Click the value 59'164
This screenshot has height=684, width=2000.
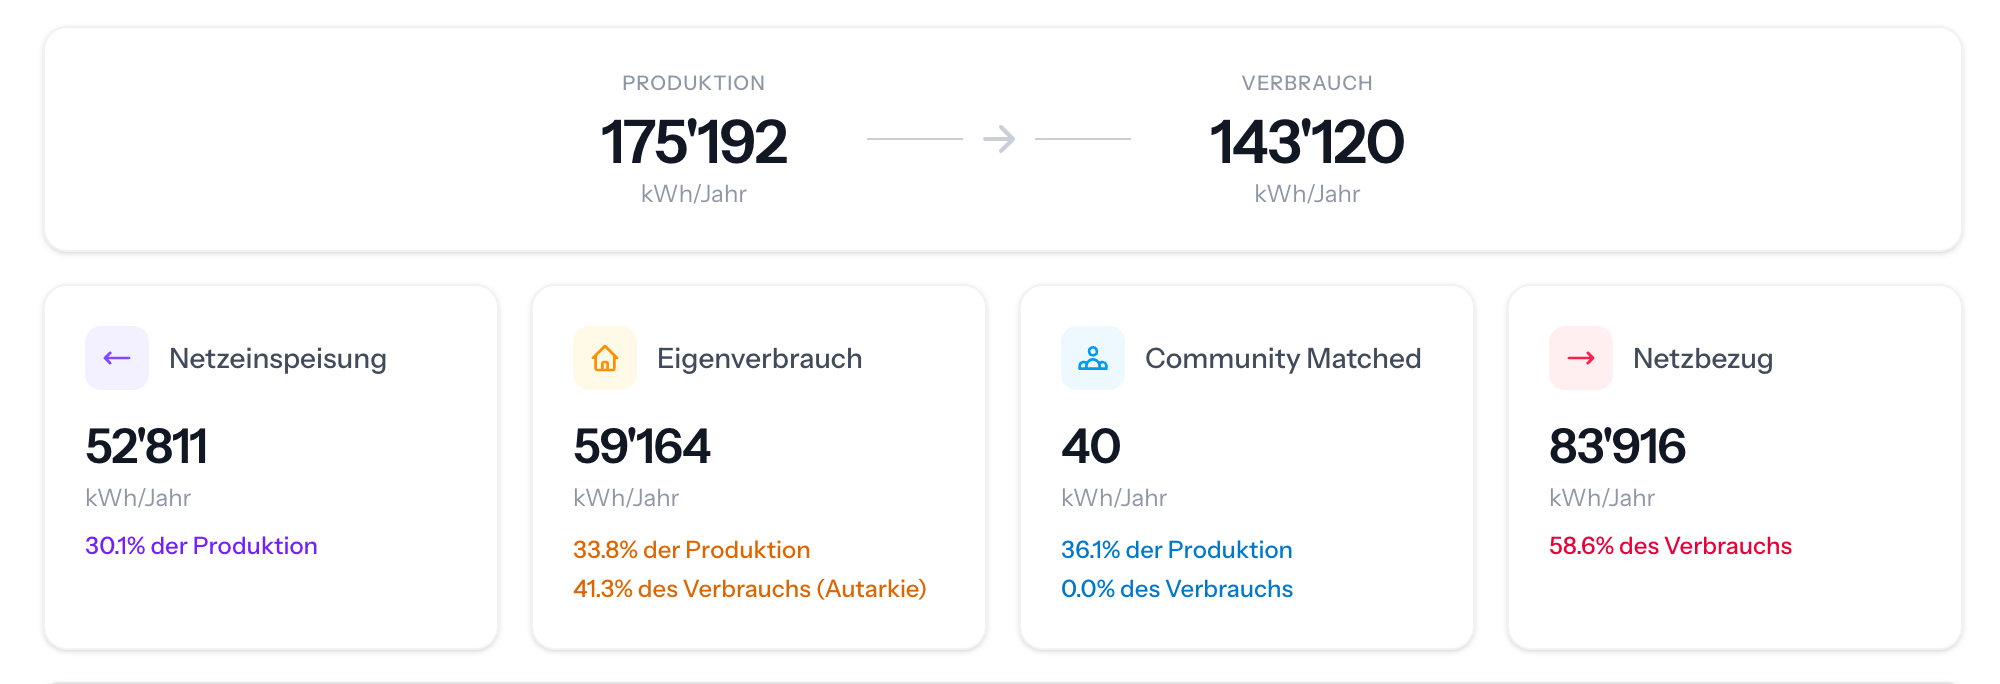coord(642,446)
